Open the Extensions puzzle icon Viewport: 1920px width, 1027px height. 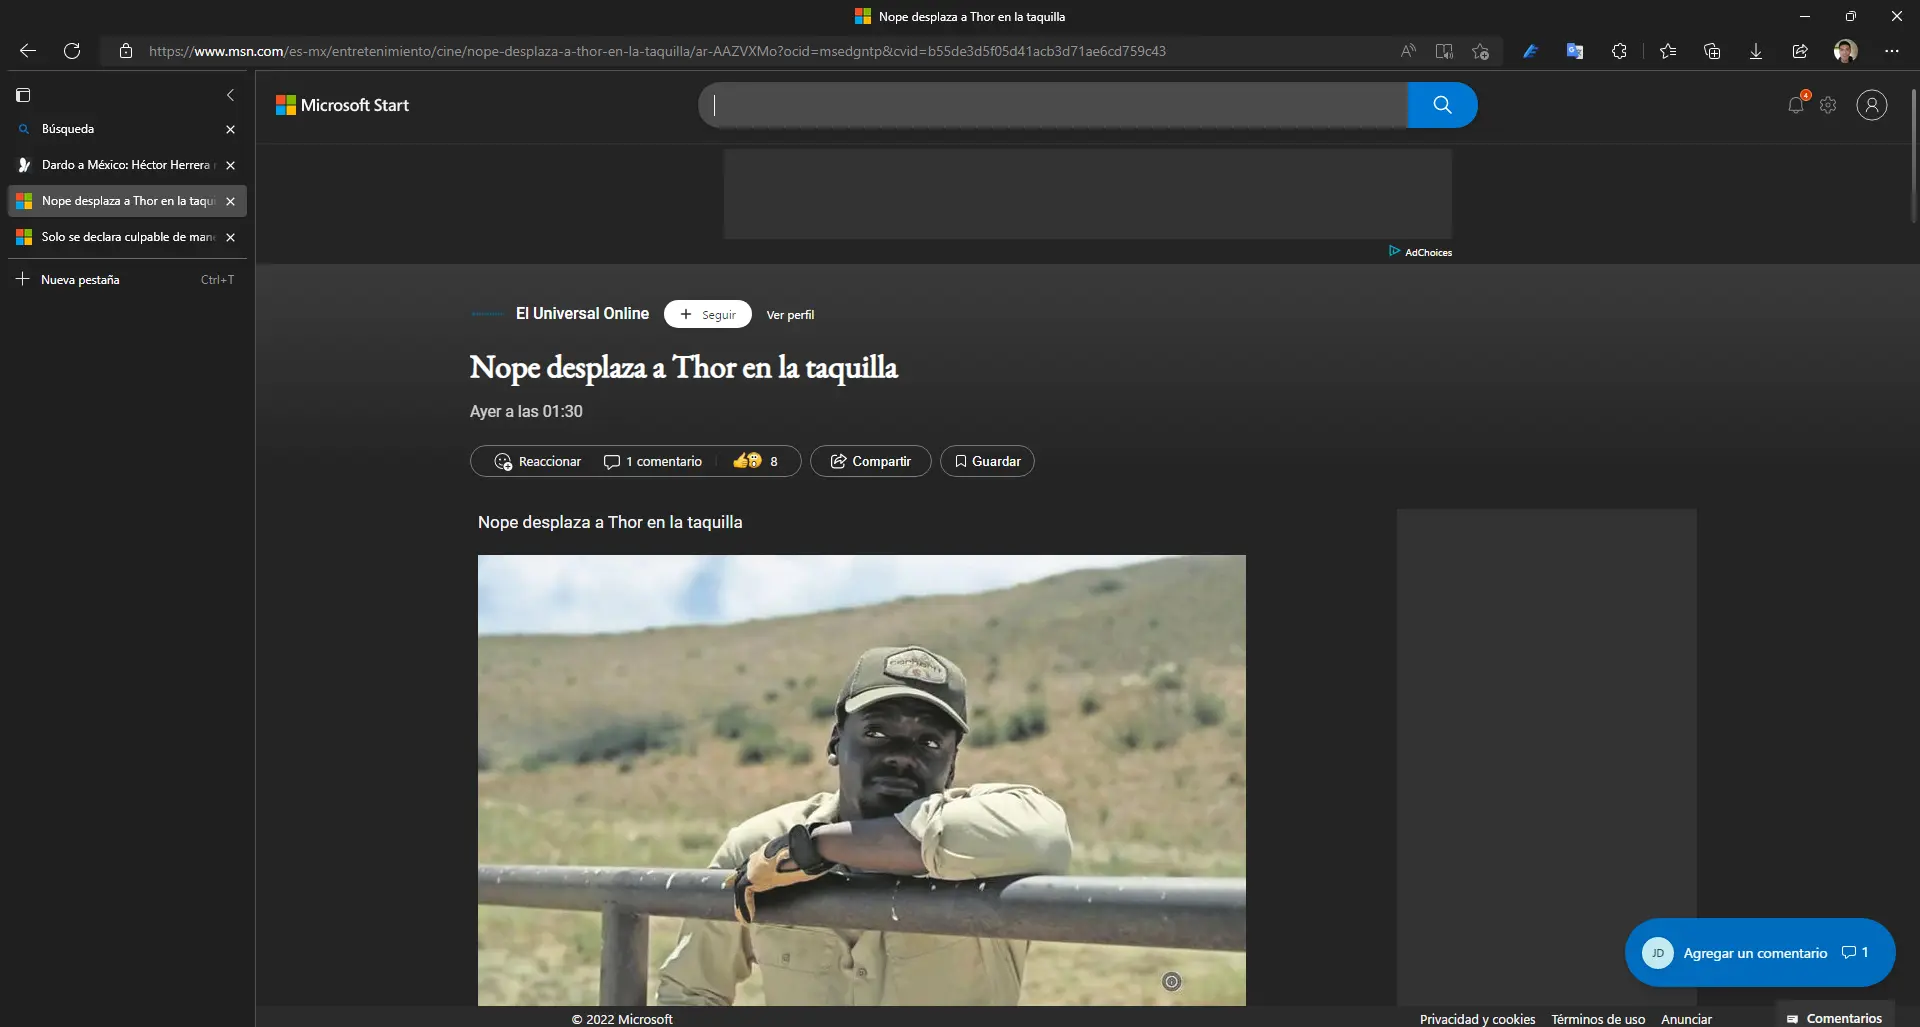[x=1619, y=51]
